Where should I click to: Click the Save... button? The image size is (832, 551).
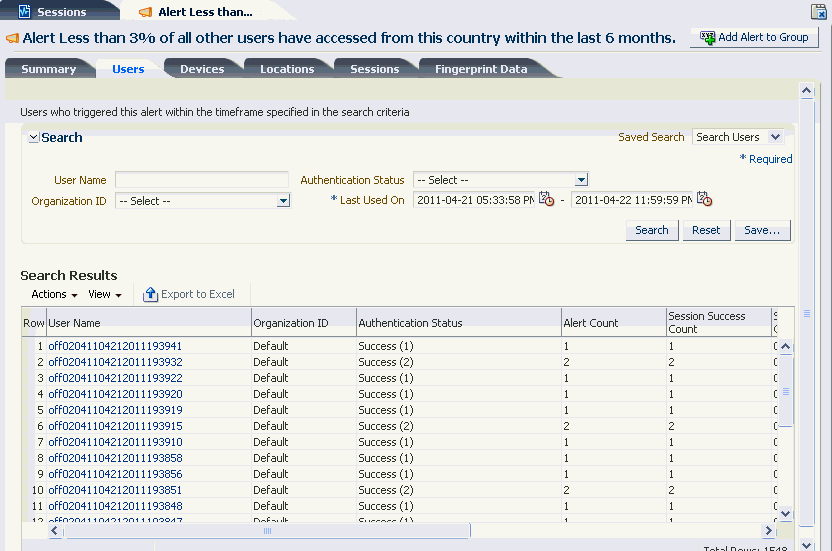coord(762,230)
